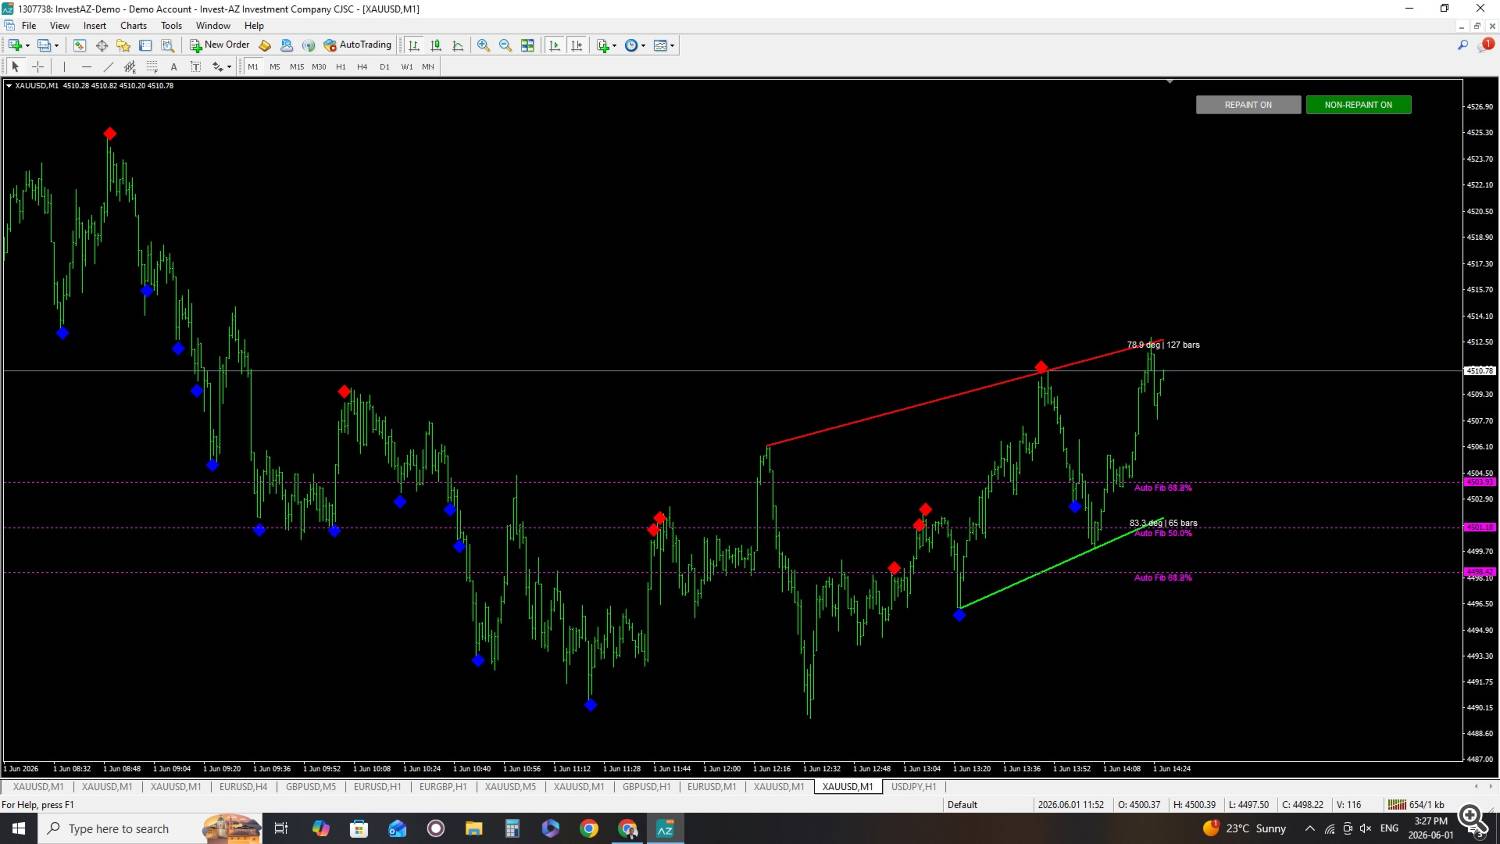Select the Equidistant Channel tool
1500x844 pixels.
click(130, 67)
